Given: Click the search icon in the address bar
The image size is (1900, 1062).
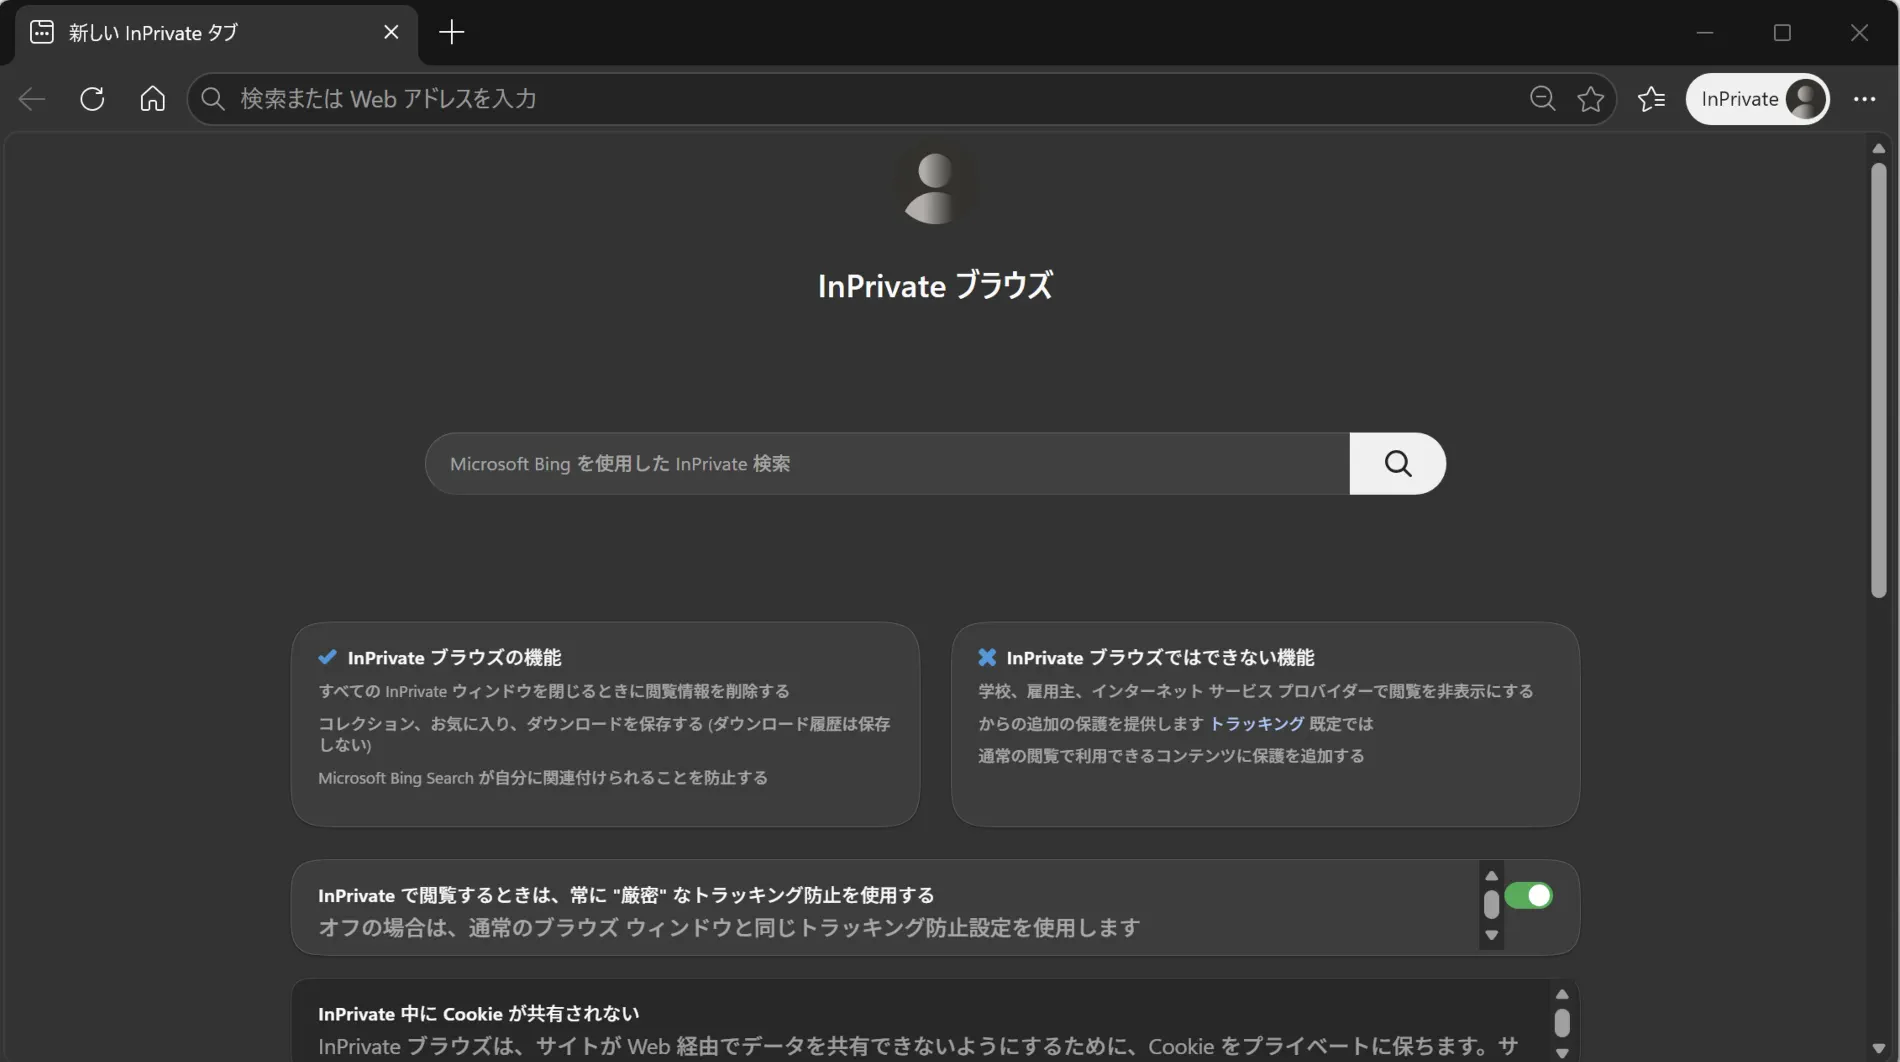Looking at the screenshot, I should tap(212, 98).
